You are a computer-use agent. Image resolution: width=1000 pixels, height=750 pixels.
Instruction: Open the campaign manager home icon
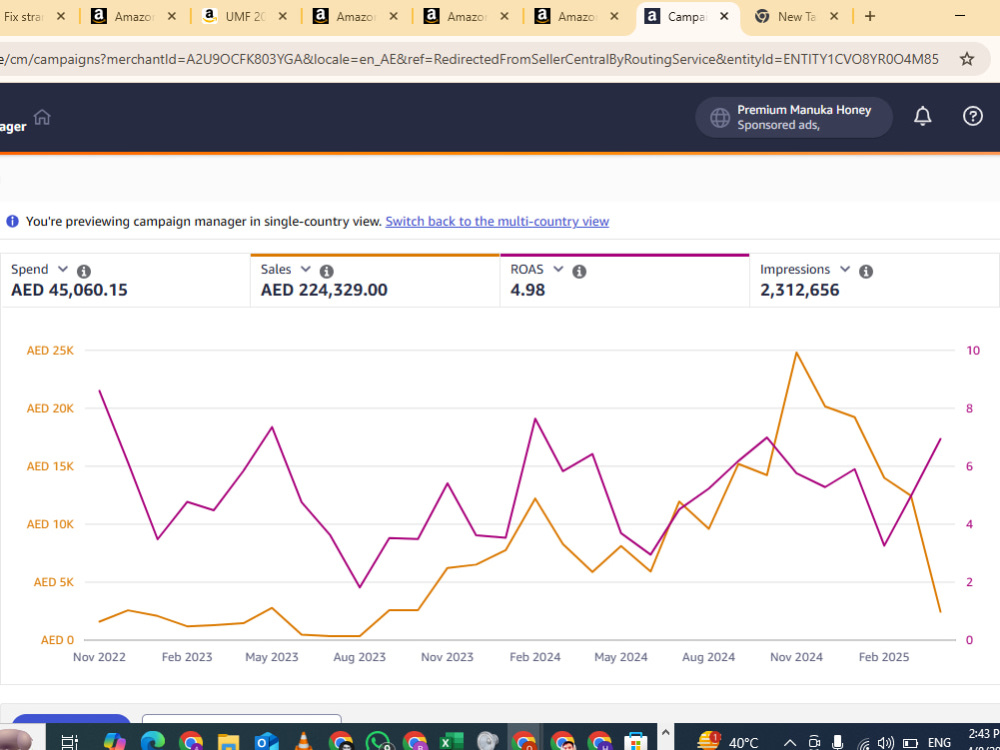pos(42,117)
